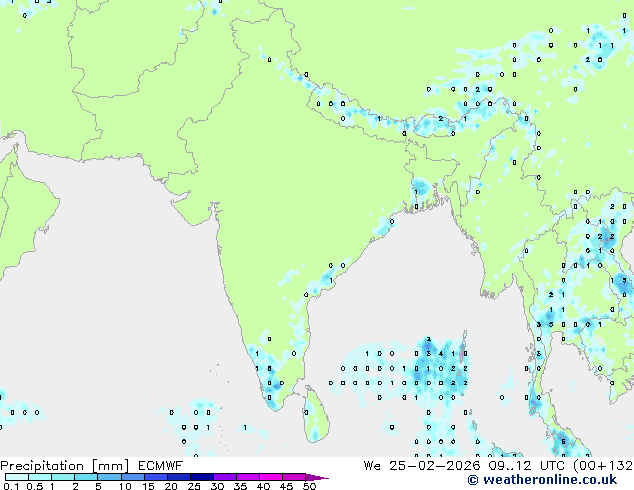Select the 10–15 mm blue legend swatch

[x=133, y=477]
